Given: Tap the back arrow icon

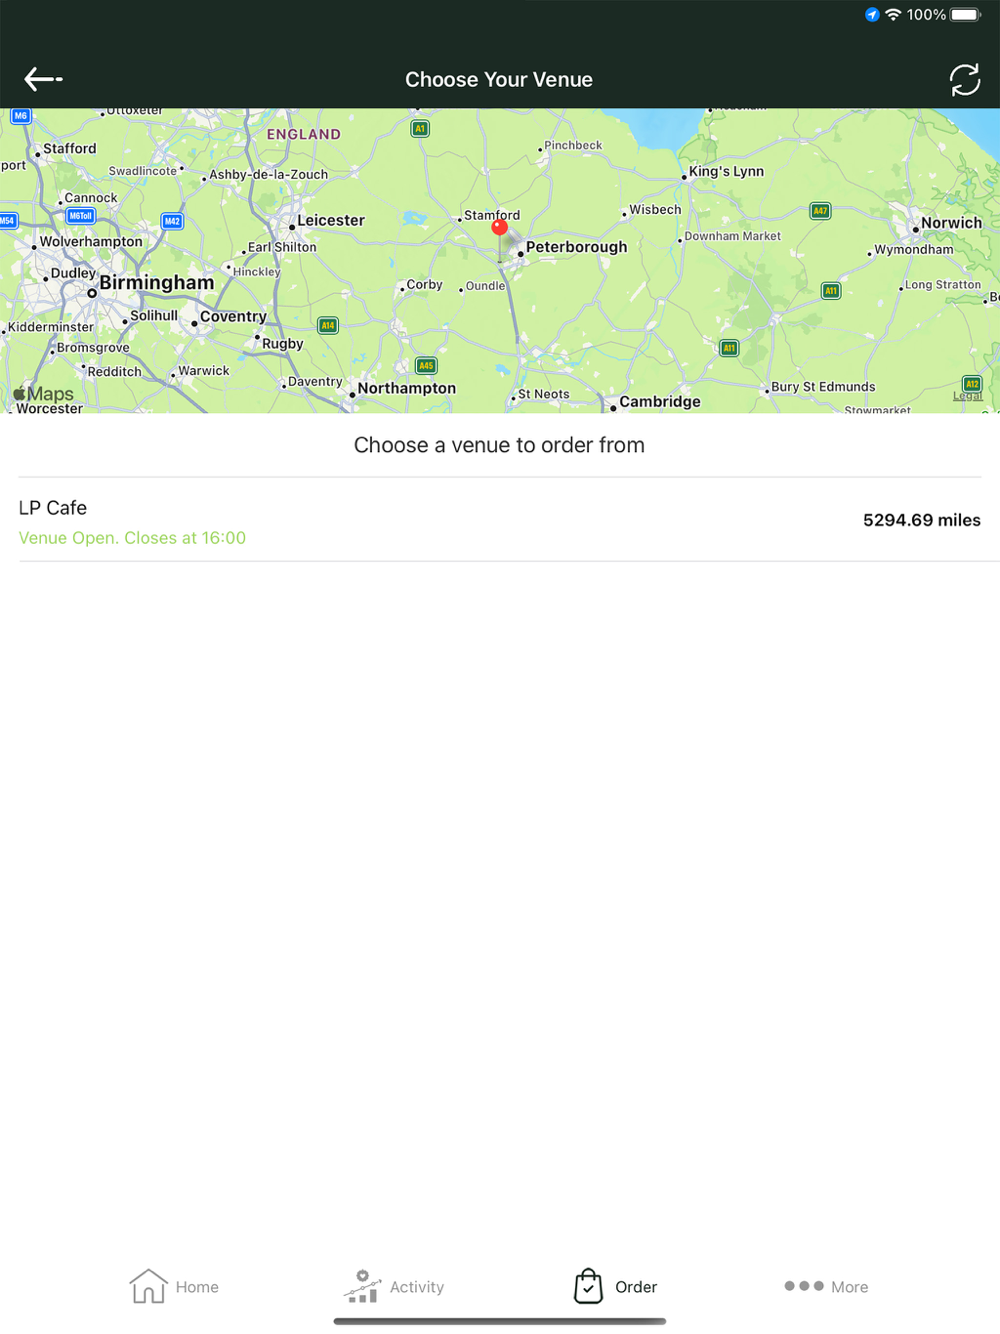Looking at the screenshot, I should (x=43, y=79).
